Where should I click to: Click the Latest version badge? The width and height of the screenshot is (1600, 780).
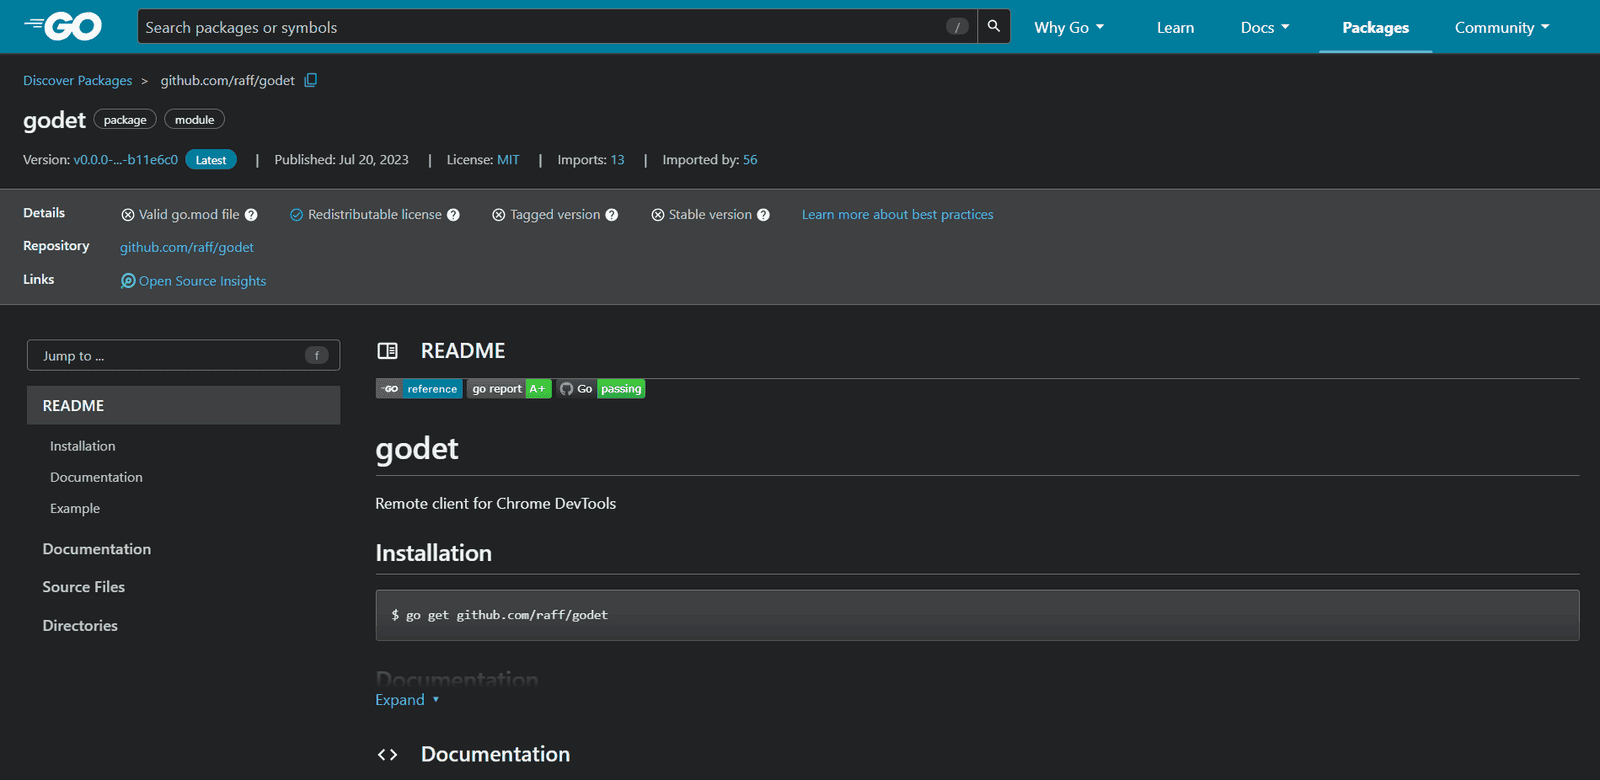click(x=211, y=160)
